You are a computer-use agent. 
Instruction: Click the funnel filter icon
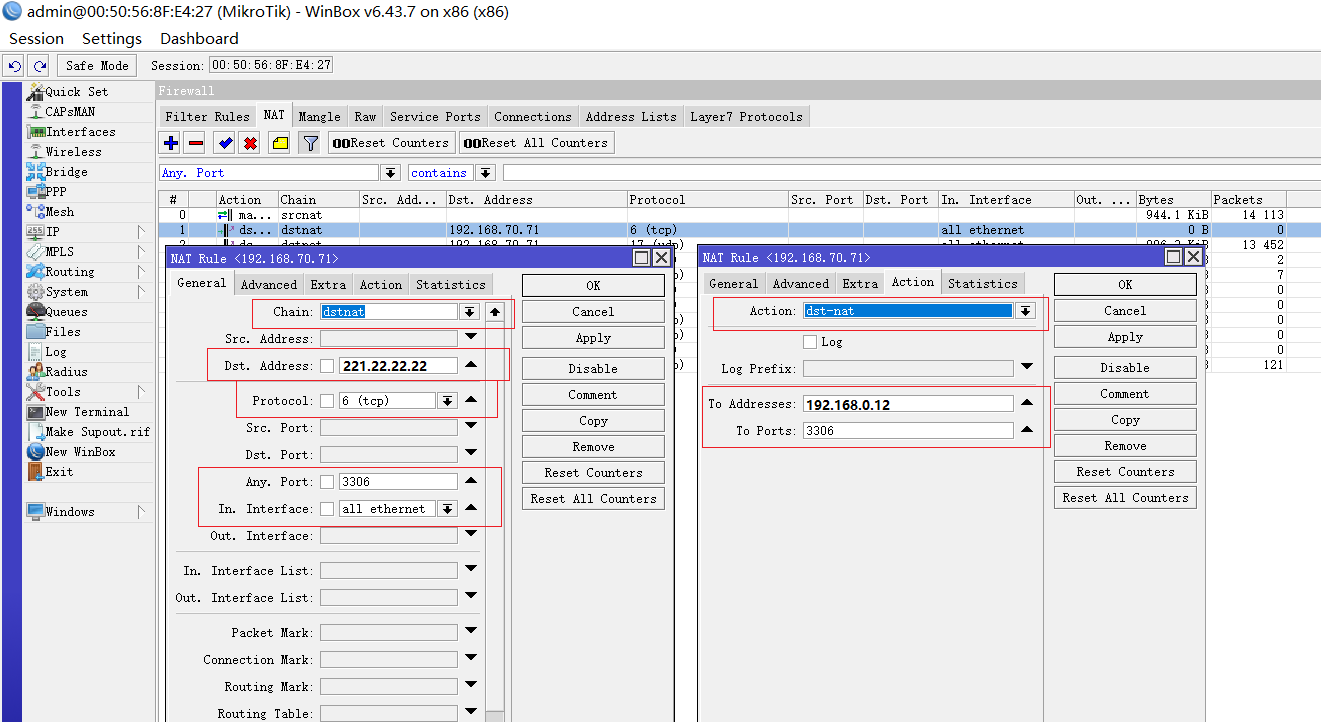[310, 143]
